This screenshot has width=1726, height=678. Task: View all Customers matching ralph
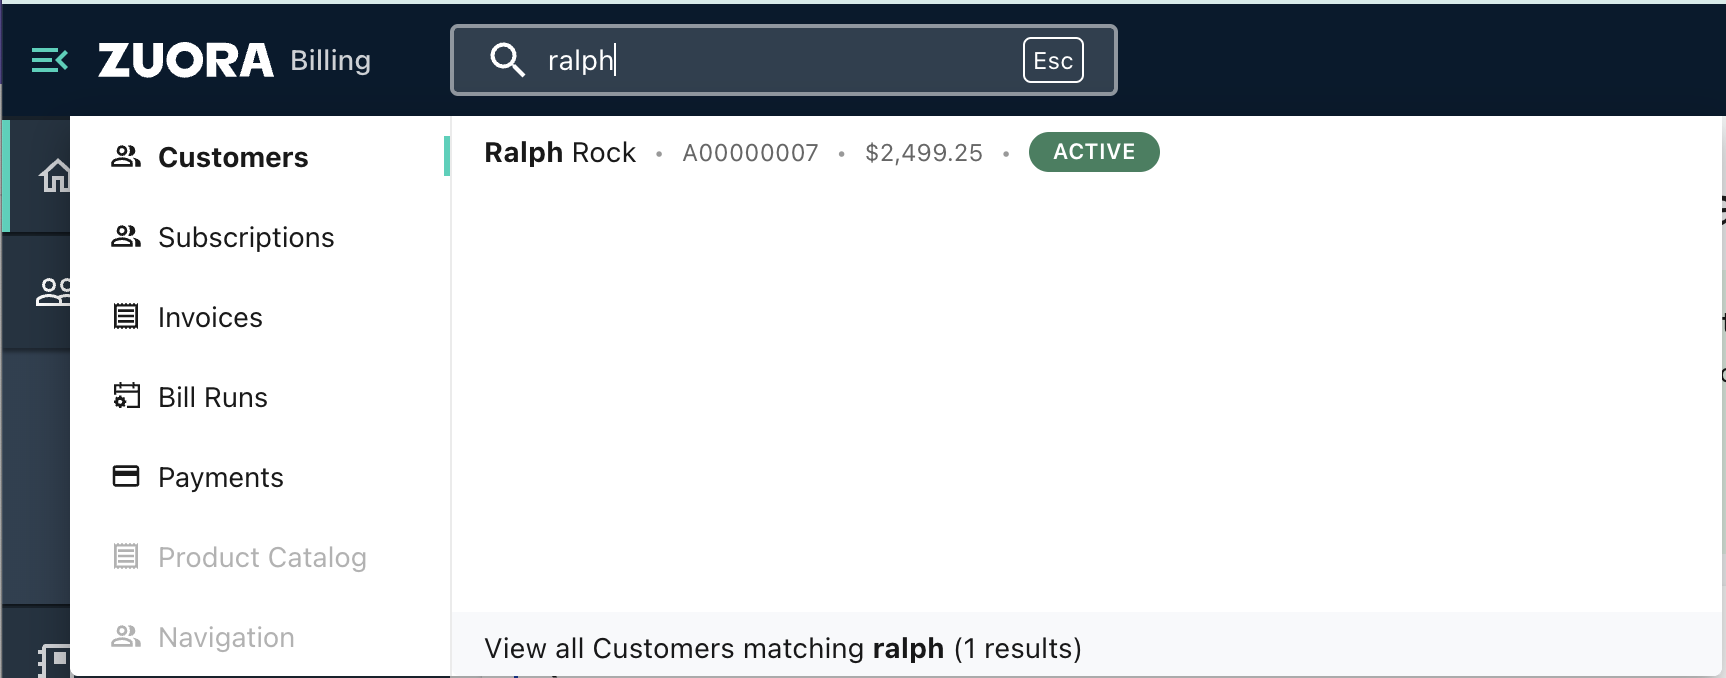coord(782,648)
